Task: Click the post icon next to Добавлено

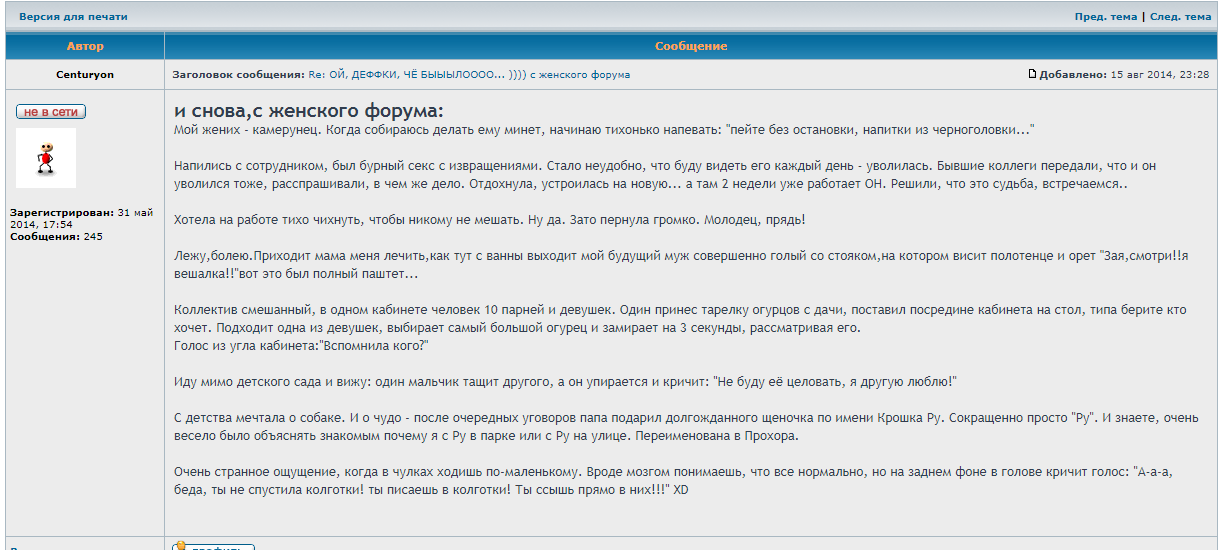Action: click(x=1033, y=74)
